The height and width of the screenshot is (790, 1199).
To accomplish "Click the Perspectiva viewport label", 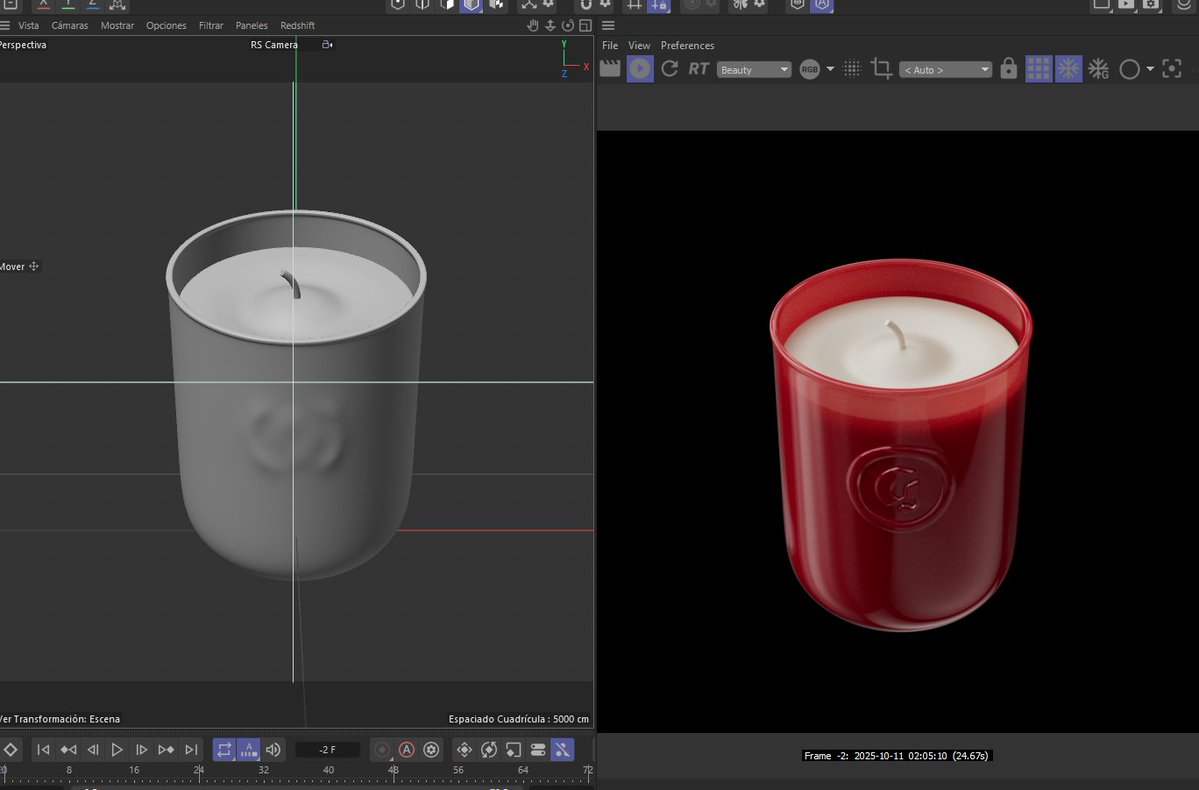I will click(23, 44).
